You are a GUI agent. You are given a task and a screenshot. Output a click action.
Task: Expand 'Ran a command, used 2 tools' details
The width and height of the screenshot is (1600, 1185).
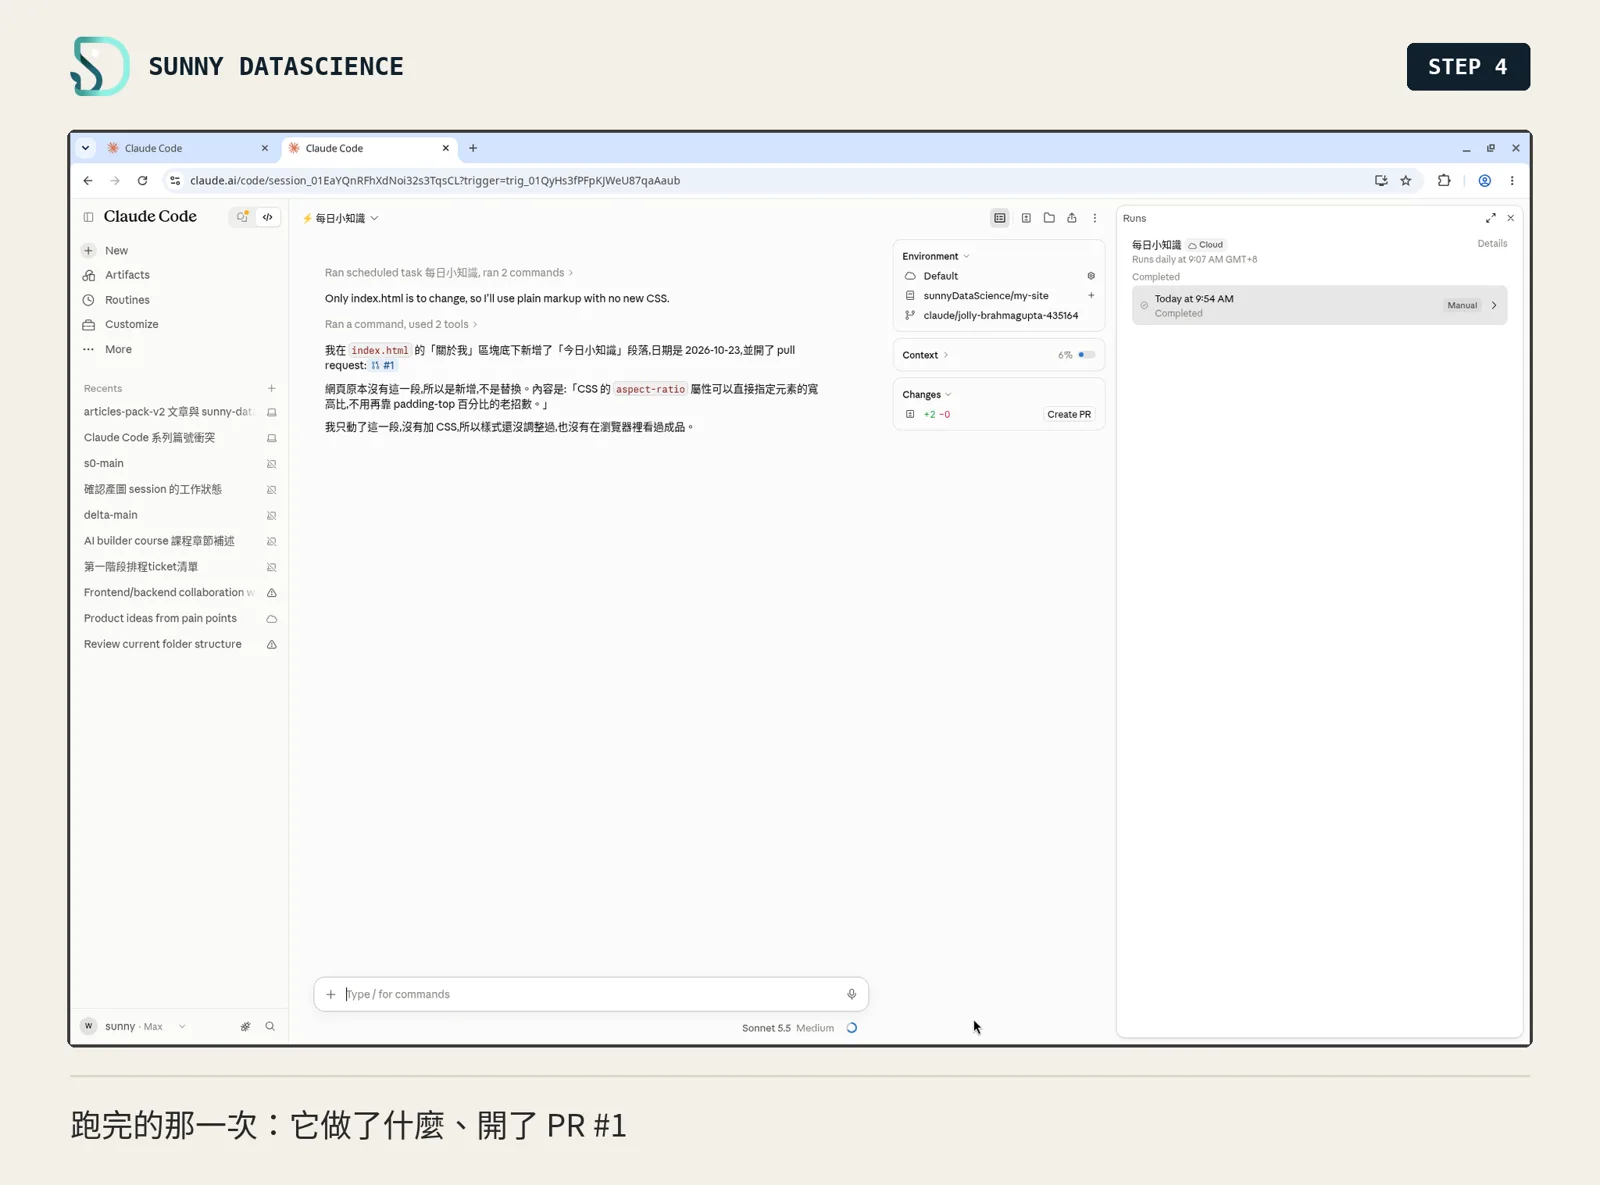pos(401,325)
